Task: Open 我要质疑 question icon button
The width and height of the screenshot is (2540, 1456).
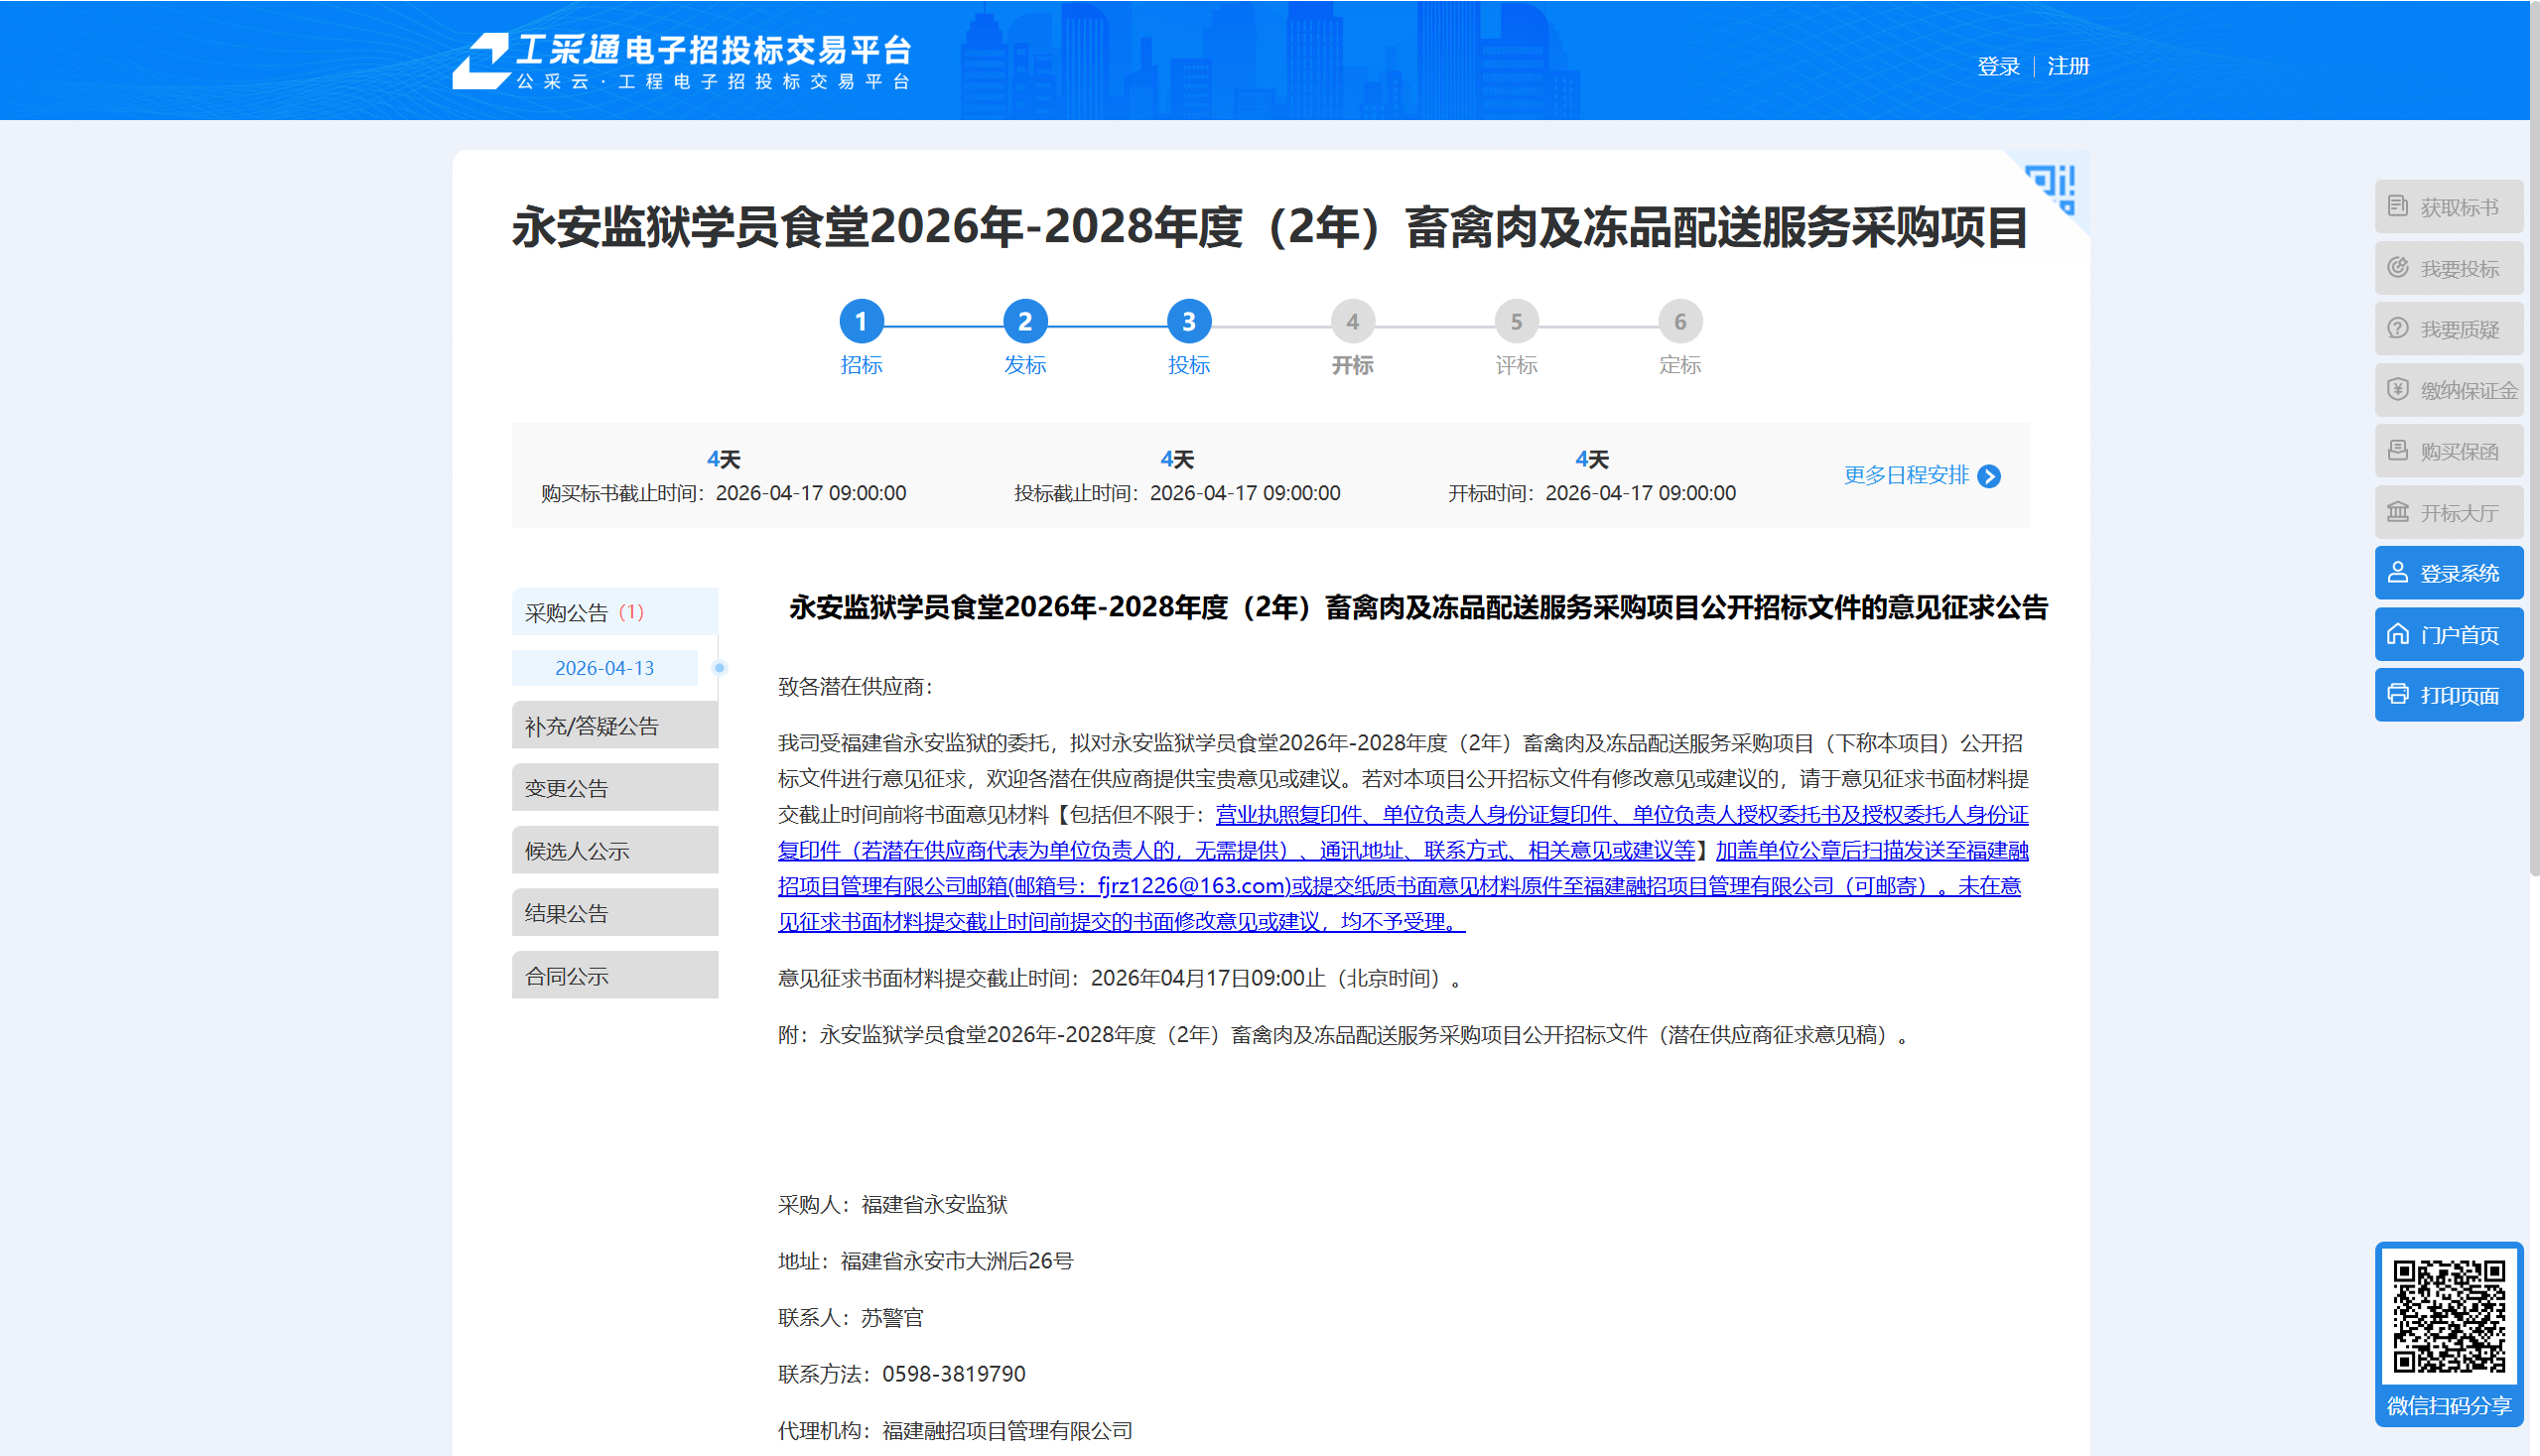Action: tap(2448, 329)
